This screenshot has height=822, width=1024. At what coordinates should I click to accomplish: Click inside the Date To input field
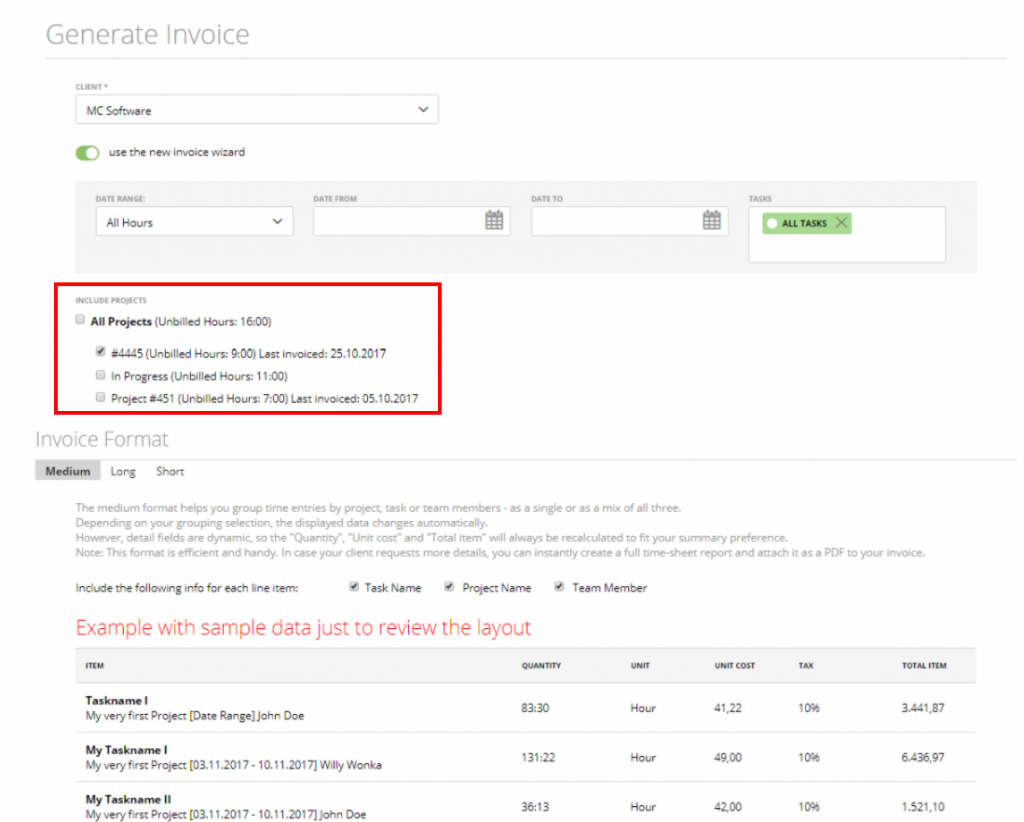tap(630, 221)
